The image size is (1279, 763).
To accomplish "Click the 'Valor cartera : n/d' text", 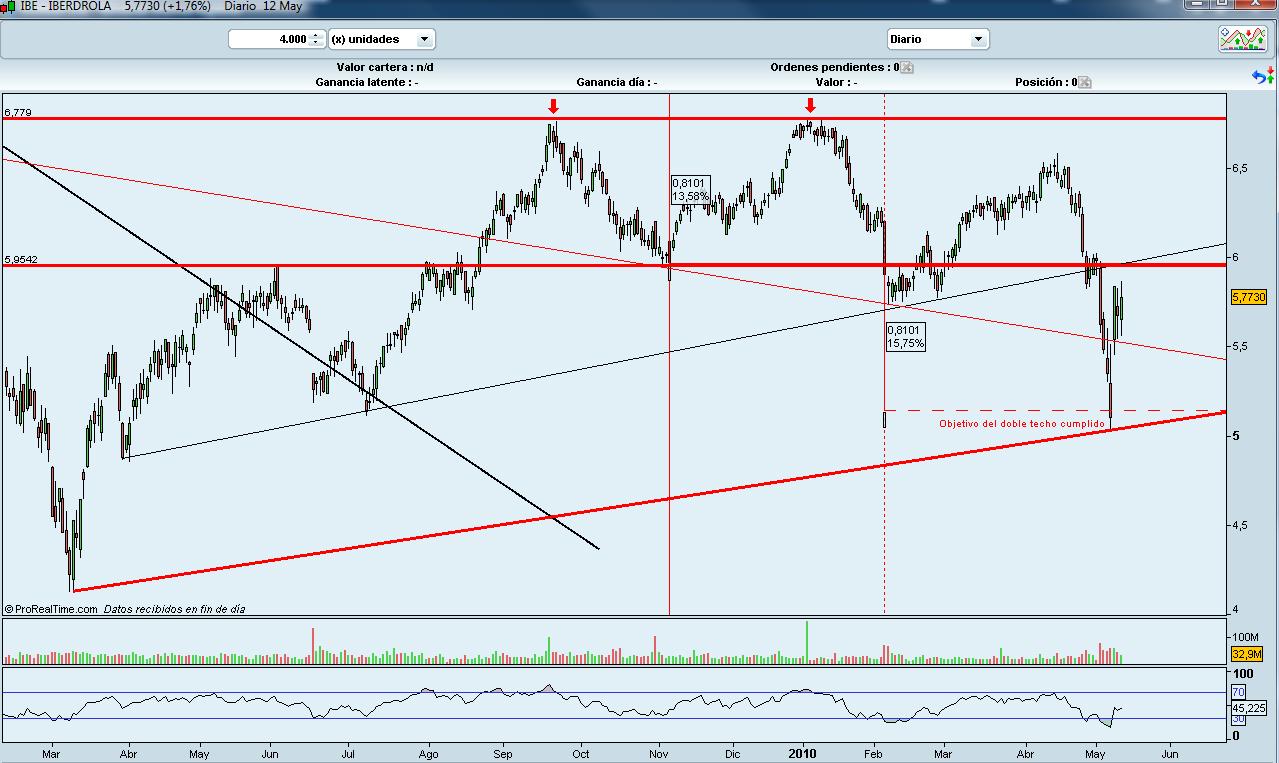I will [385, 67].
